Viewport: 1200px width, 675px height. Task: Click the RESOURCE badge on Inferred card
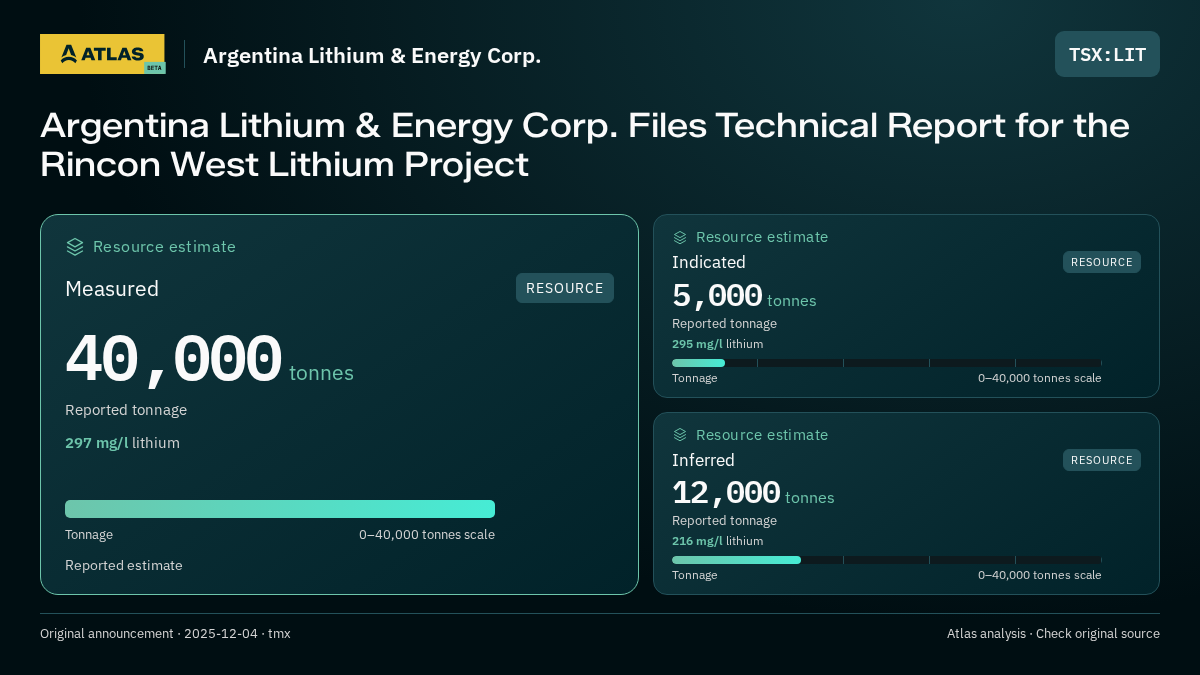(1102, 460)
